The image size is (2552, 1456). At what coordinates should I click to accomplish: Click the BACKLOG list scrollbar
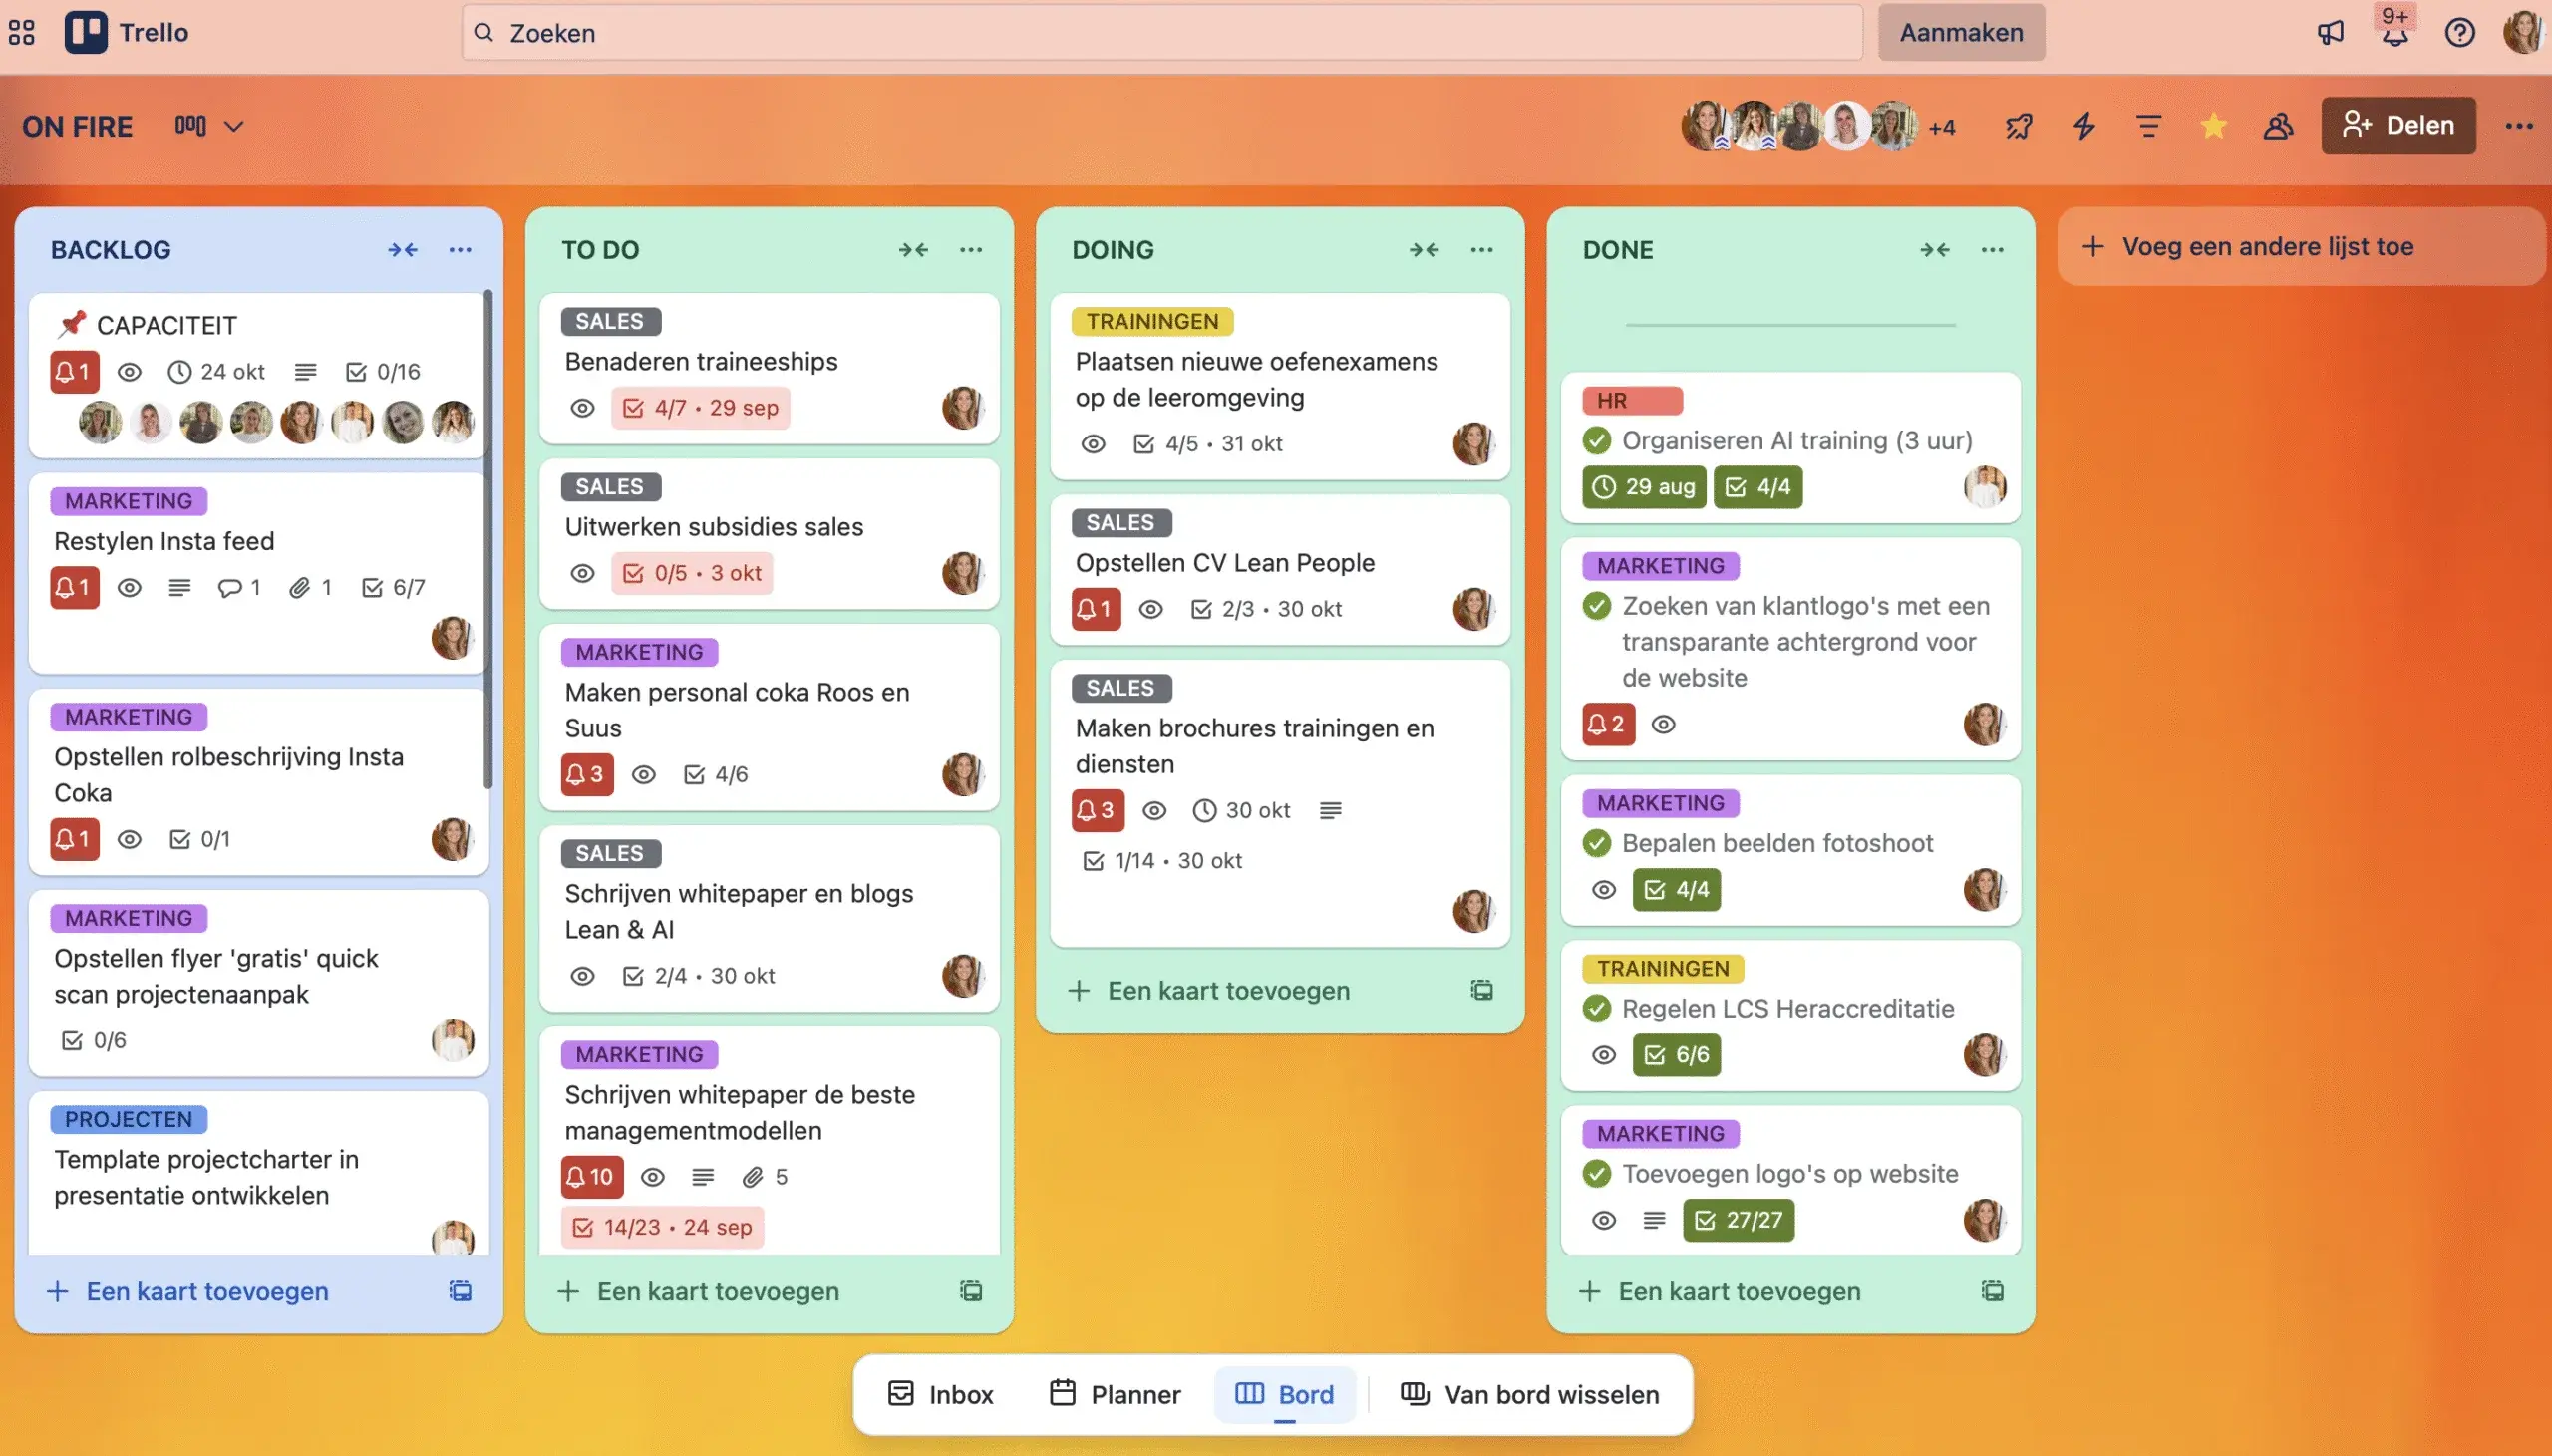(488, 540)
